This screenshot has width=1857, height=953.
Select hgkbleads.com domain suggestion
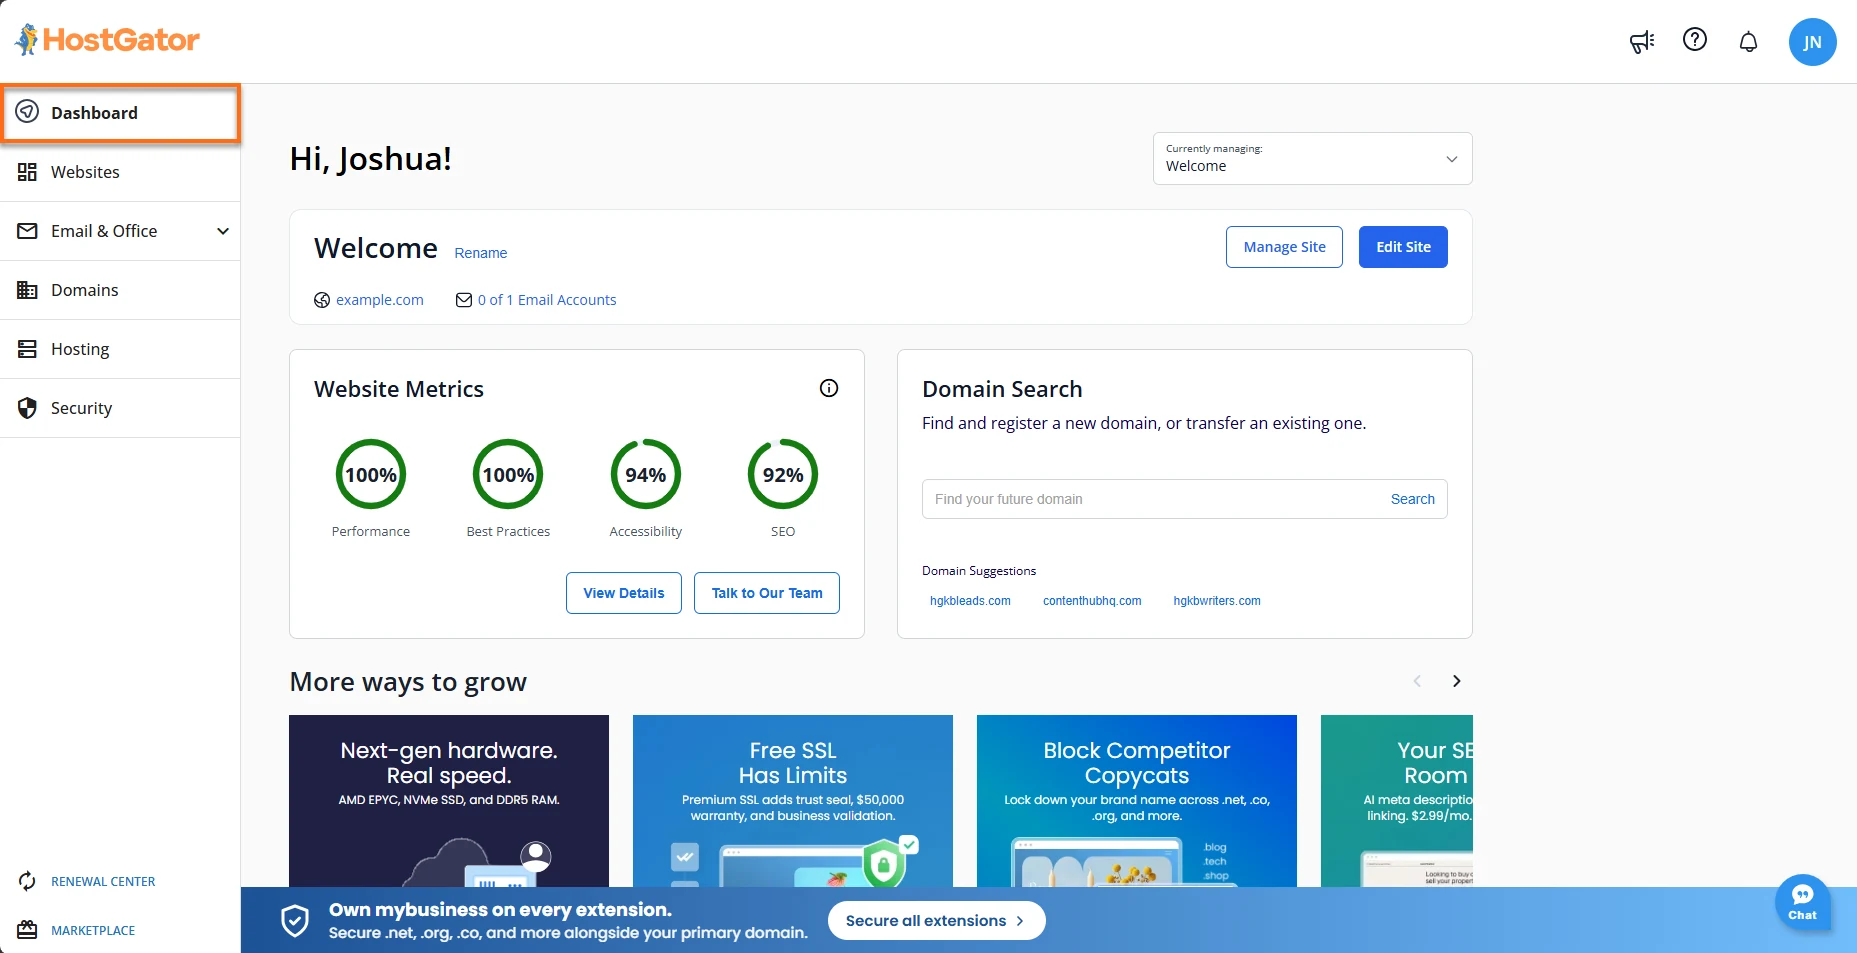(970, 601)
